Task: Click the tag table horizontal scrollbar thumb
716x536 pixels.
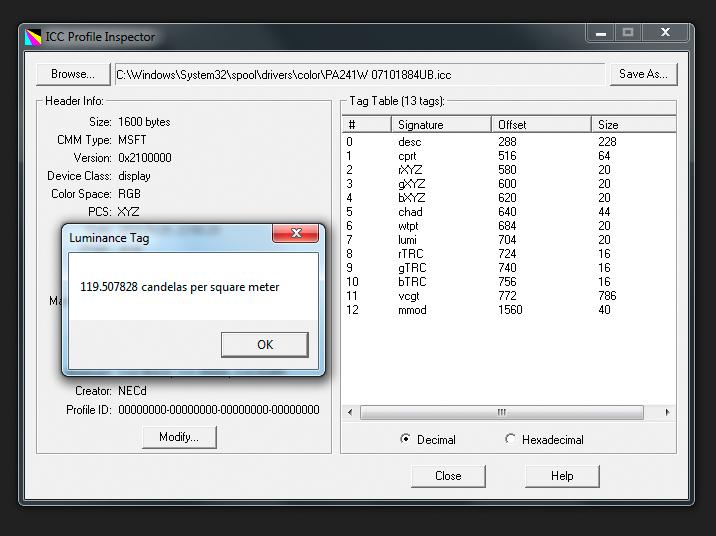Action: point(501,412)
